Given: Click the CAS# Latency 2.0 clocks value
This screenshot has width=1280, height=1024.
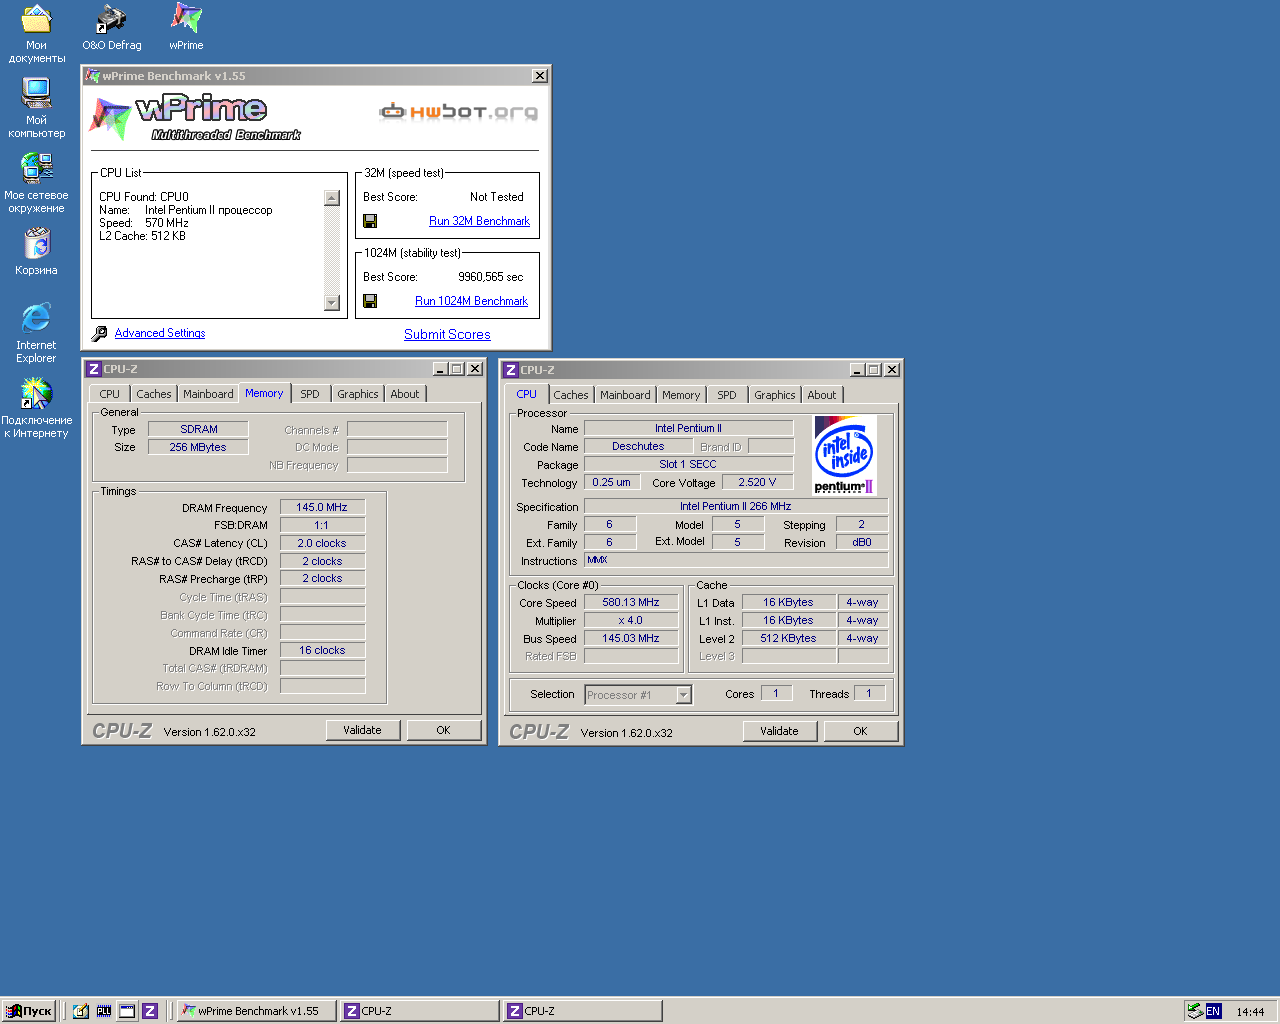Looking at the screenshot, I should point(322,543).
